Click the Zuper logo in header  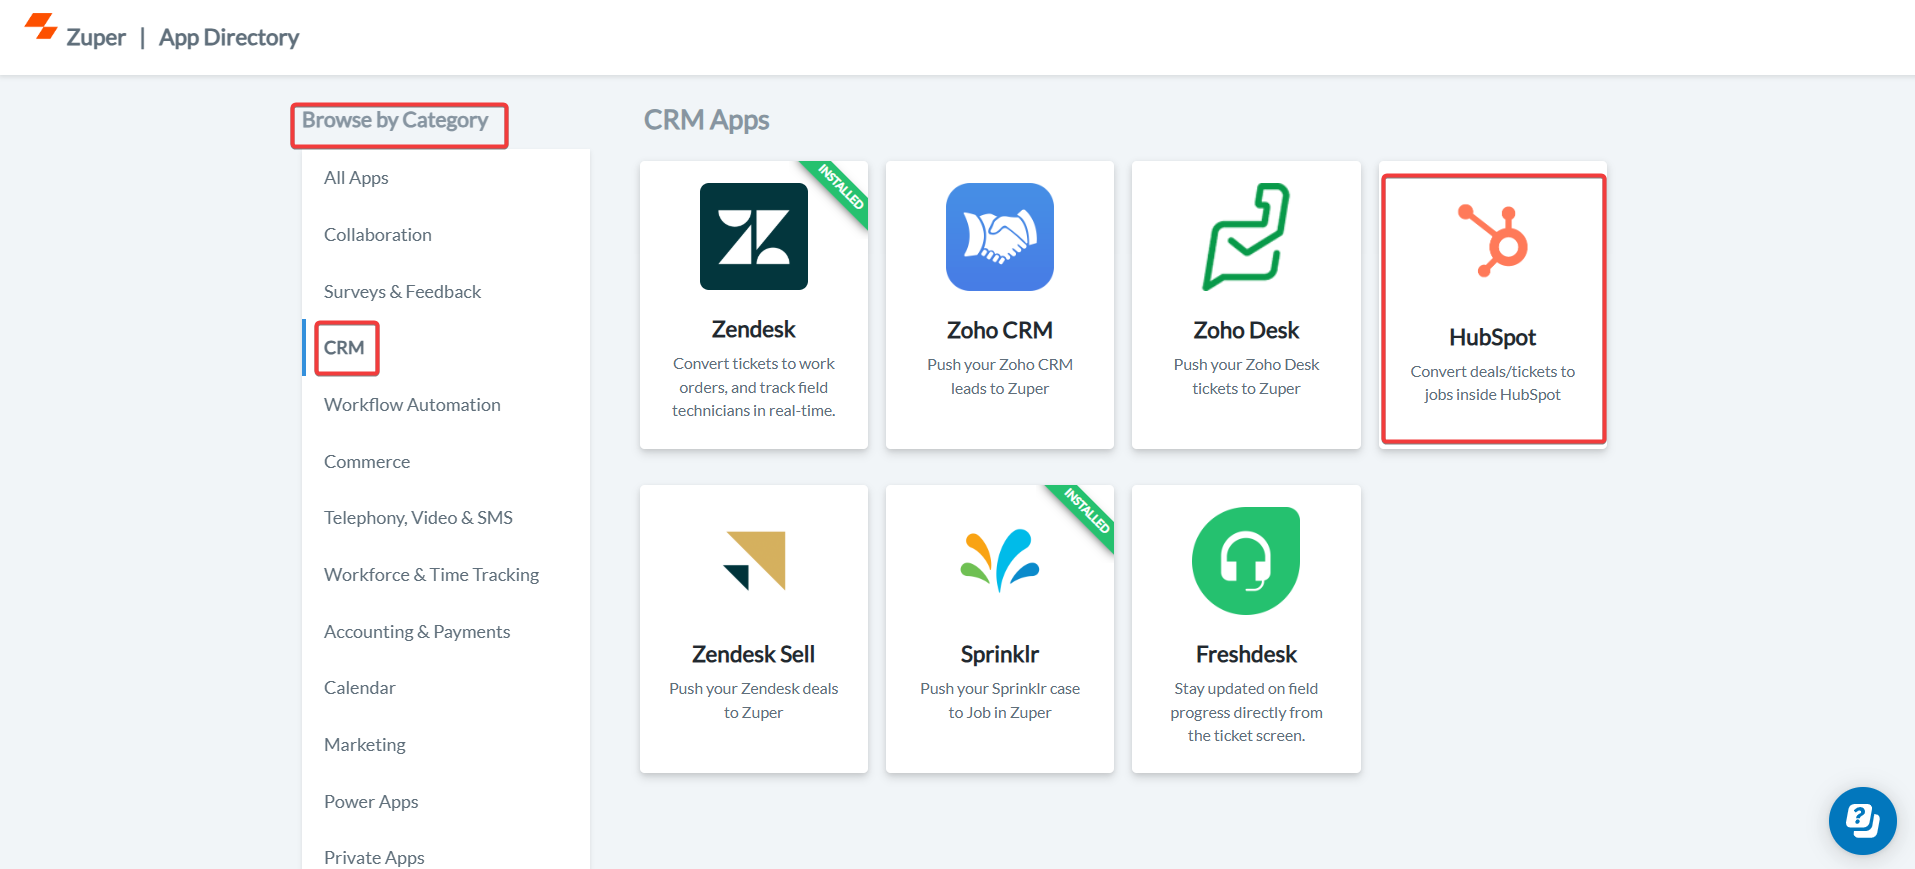pyautogui.click(x=75, y=32)
